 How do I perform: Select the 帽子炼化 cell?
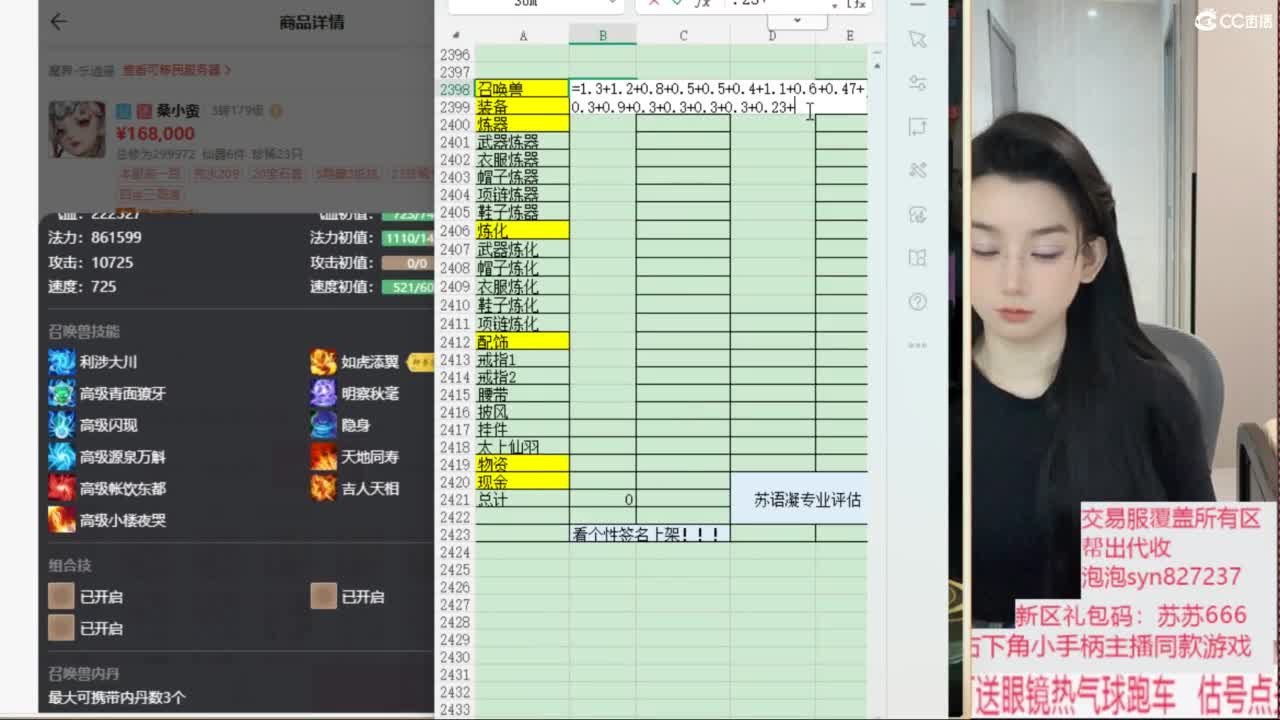click(x=522, y=268)
